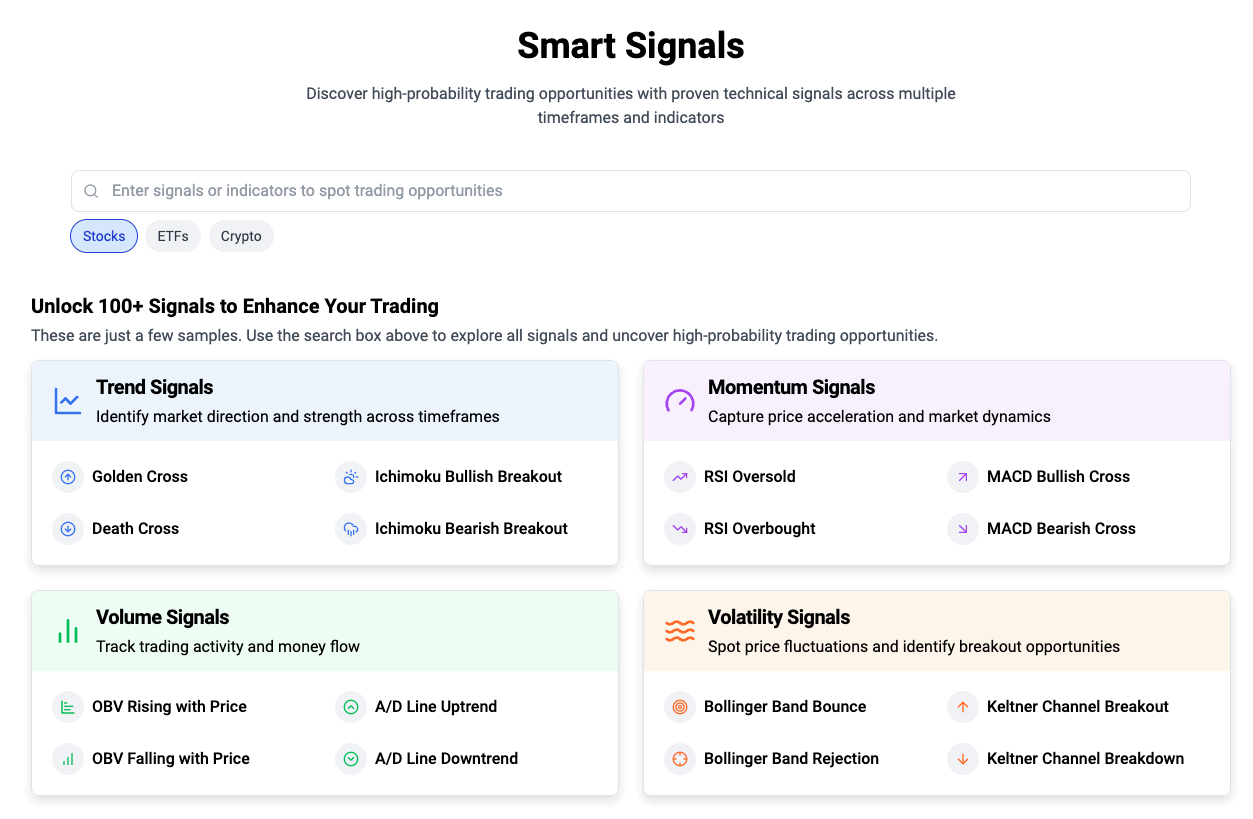This screenshot has width=1253, height=819.
Task: Click the MACD Bearish Cross arrow icon
Action: 963,529
